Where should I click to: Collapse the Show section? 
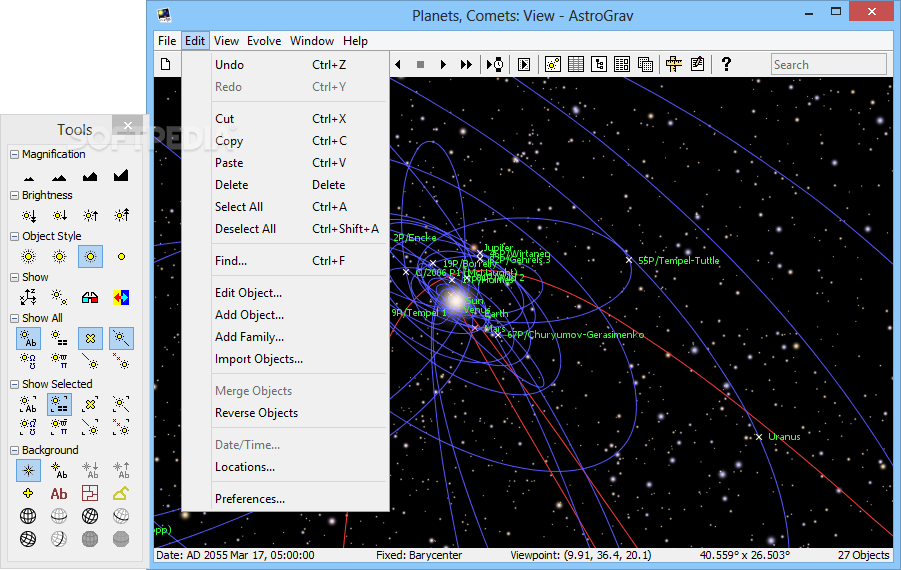click(14, 277)
